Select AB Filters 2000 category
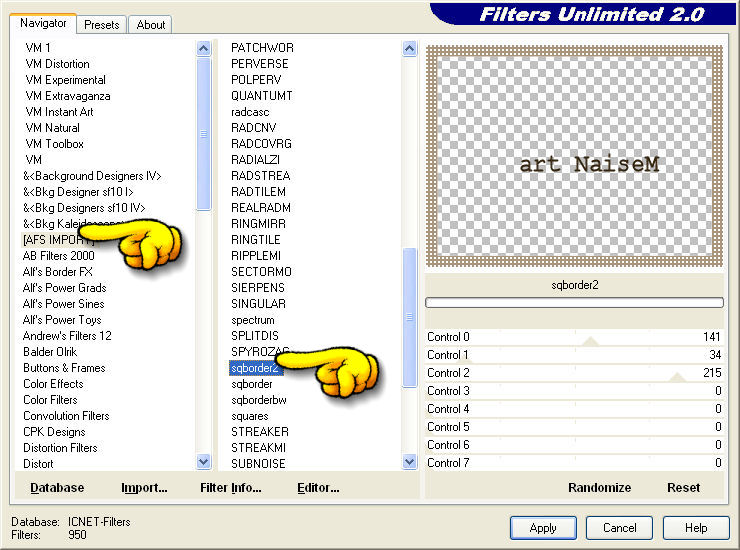This screenshot has height=550, width=740. point(59,256)
